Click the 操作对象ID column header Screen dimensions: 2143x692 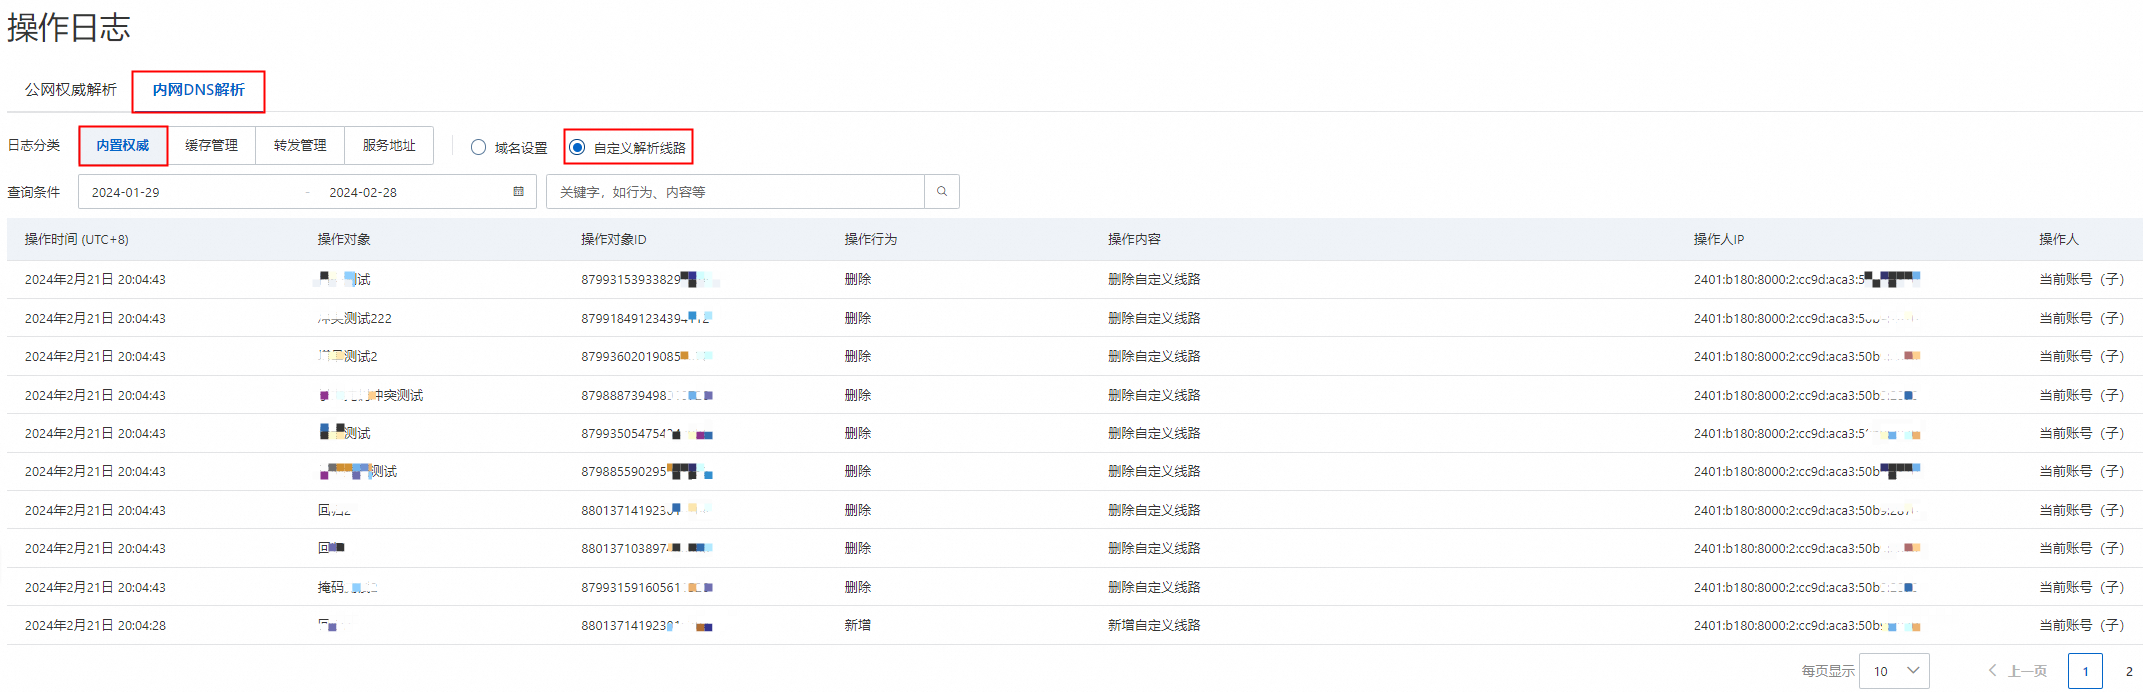pos(614,239)
